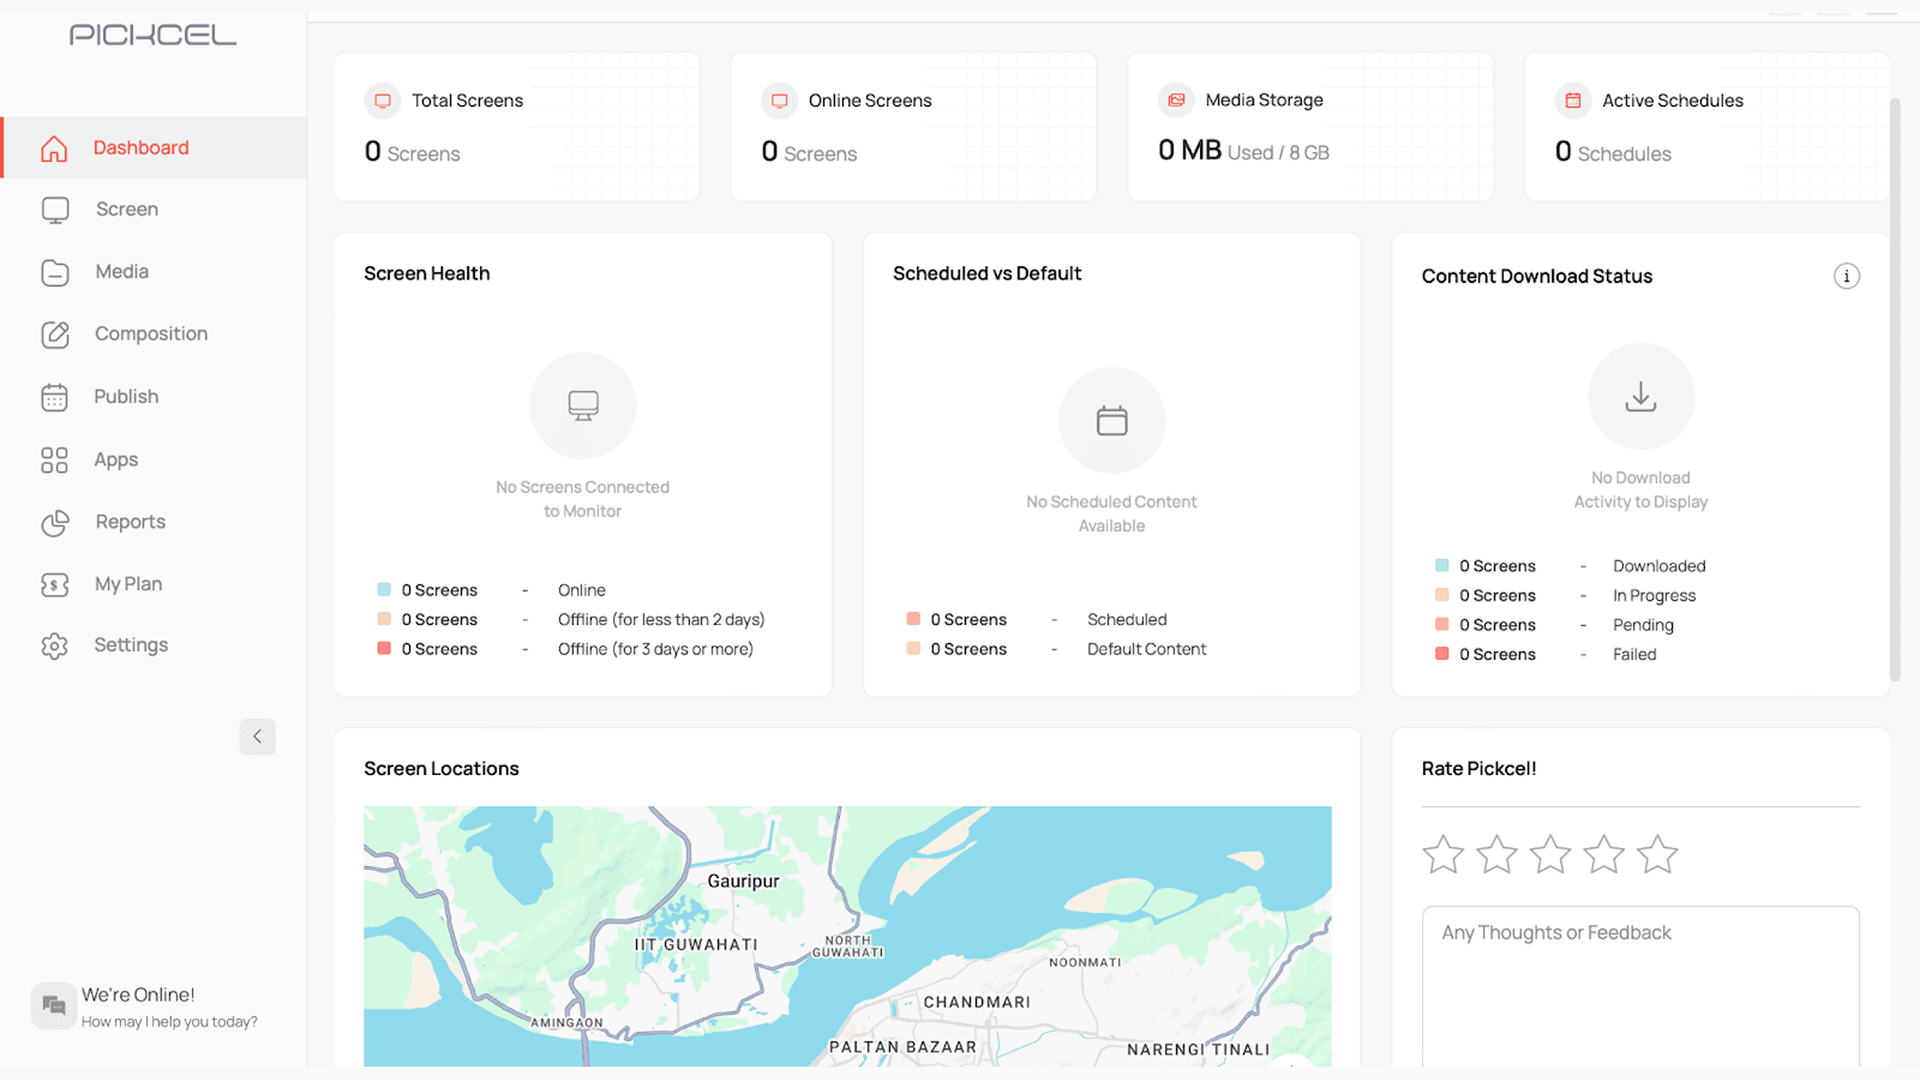Open Reports using its chart icon

point(55,522)
